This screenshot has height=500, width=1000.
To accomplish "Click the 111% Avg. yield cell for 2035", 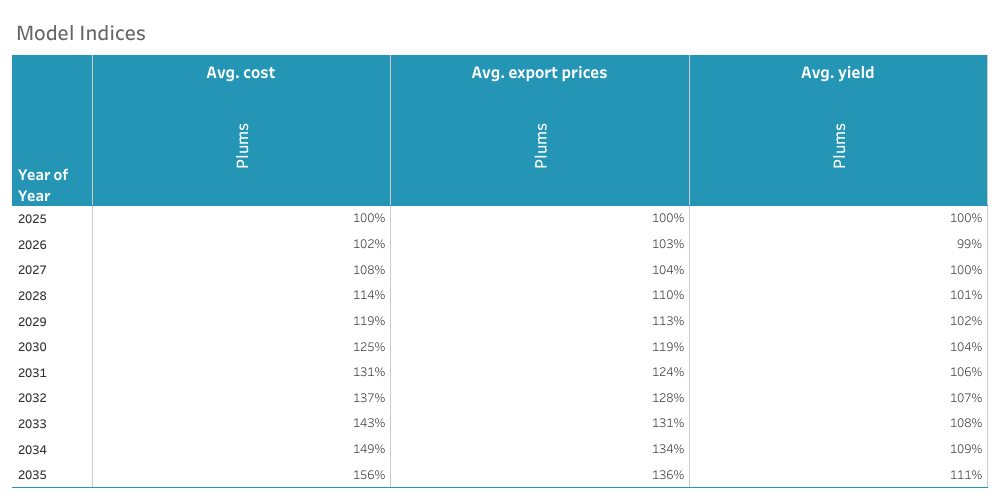I will (967, 475).
